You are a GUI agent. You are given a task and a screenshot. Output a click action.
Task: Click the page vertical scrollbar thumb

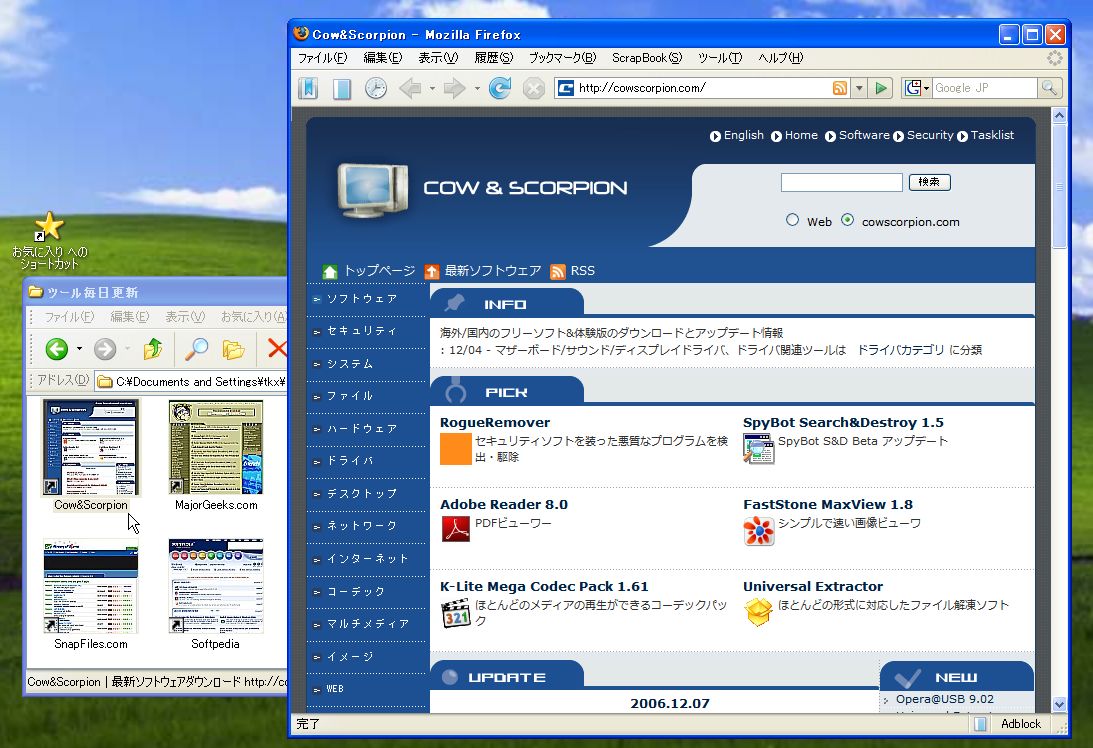pos(1059,187)
